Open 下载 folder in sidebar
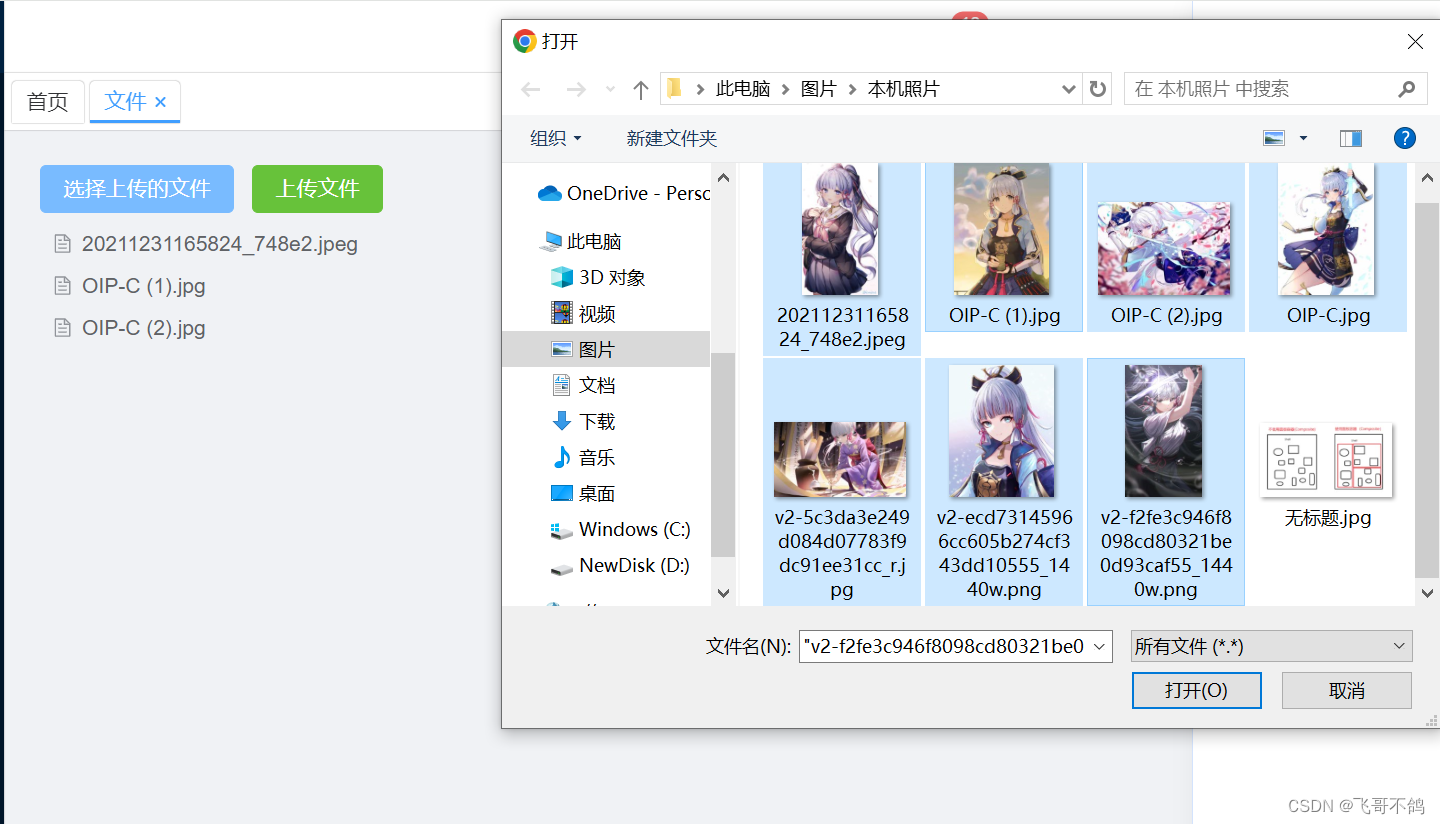The width and height of the screenshot is (1440, 824). [x=584, y=421]
